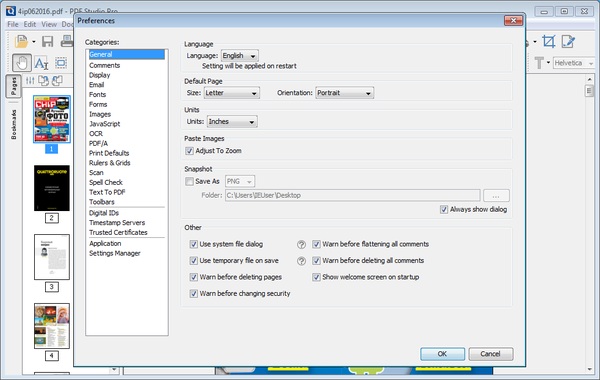Open the page Size dropdown
600x380 pixels.
click(x=232, y=93)
